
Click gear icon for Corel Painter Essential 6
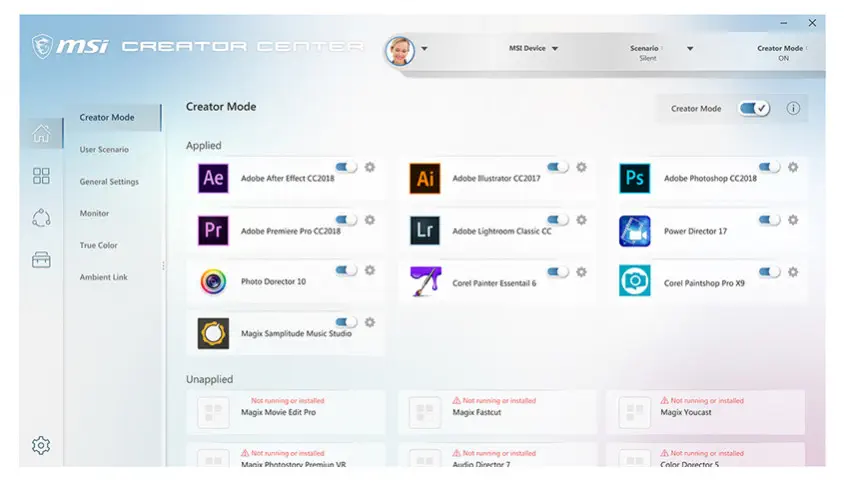pyautogui.click(x=581, y=271)
